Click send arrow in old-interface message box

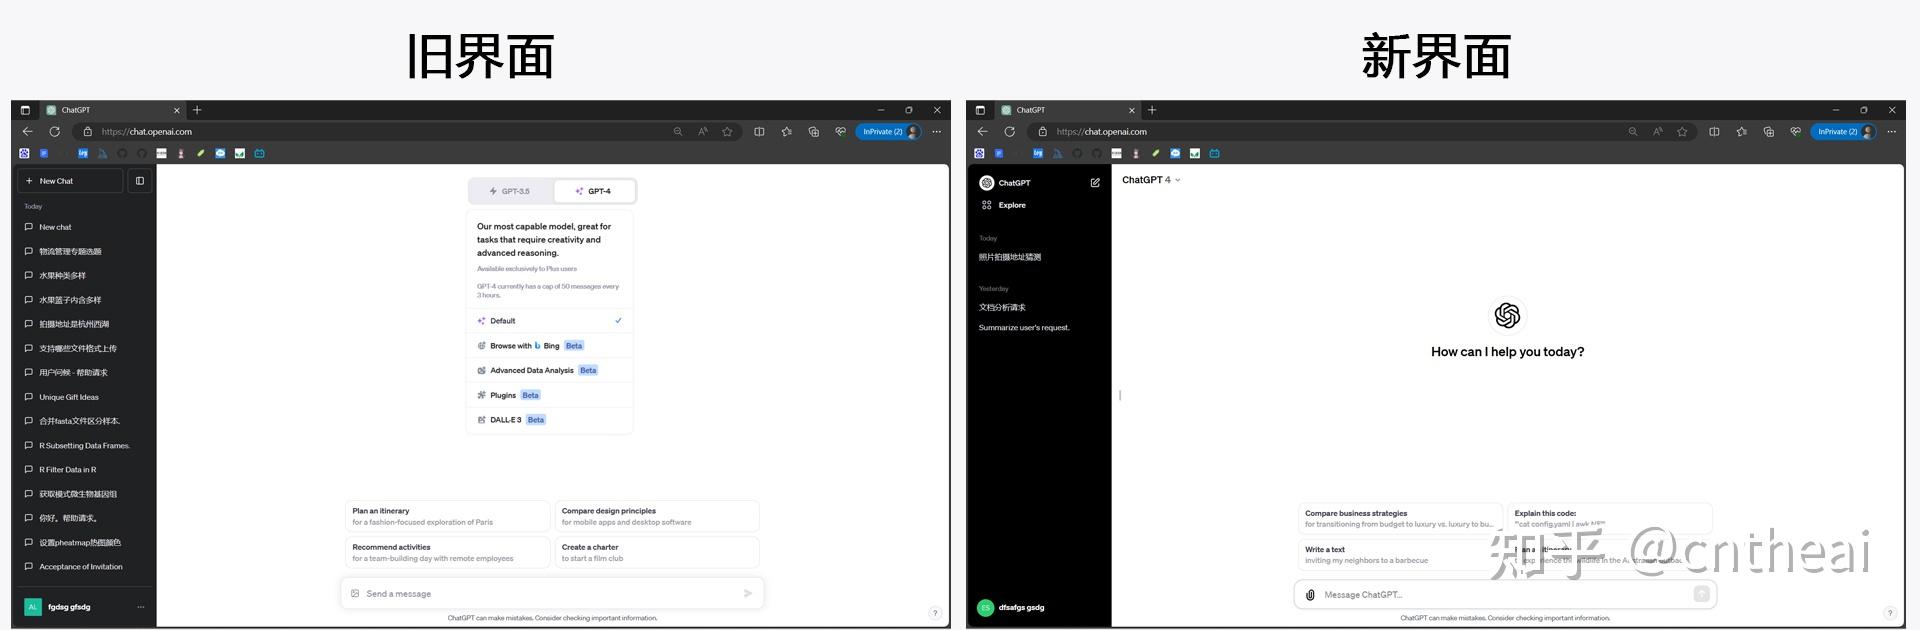(748, 594)
